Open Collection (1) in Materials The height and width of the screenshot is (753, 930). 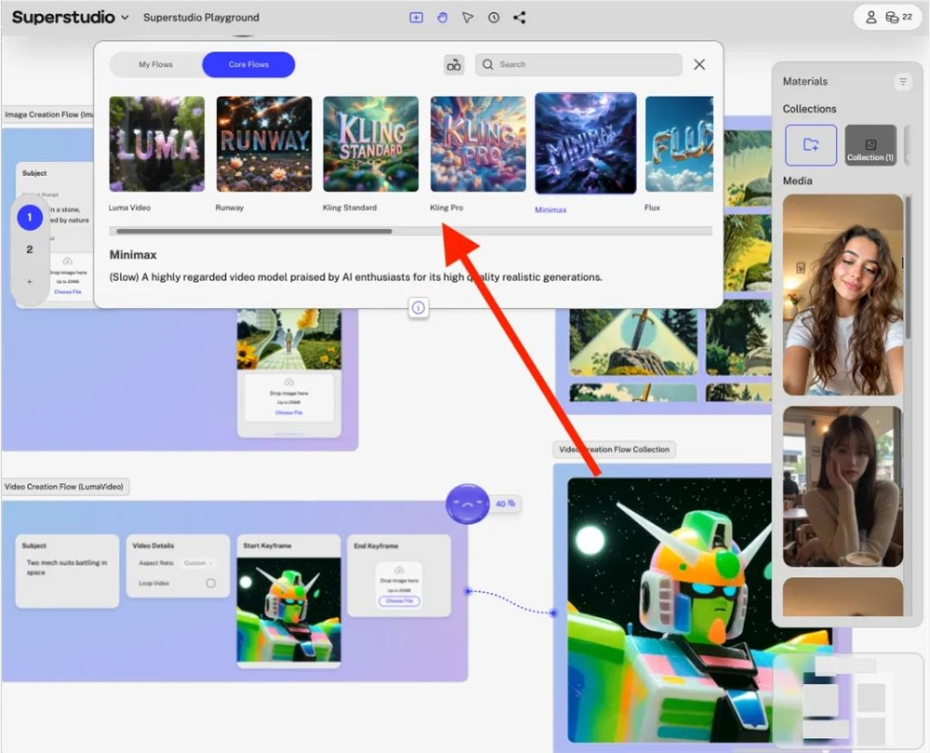coord(870,145)
